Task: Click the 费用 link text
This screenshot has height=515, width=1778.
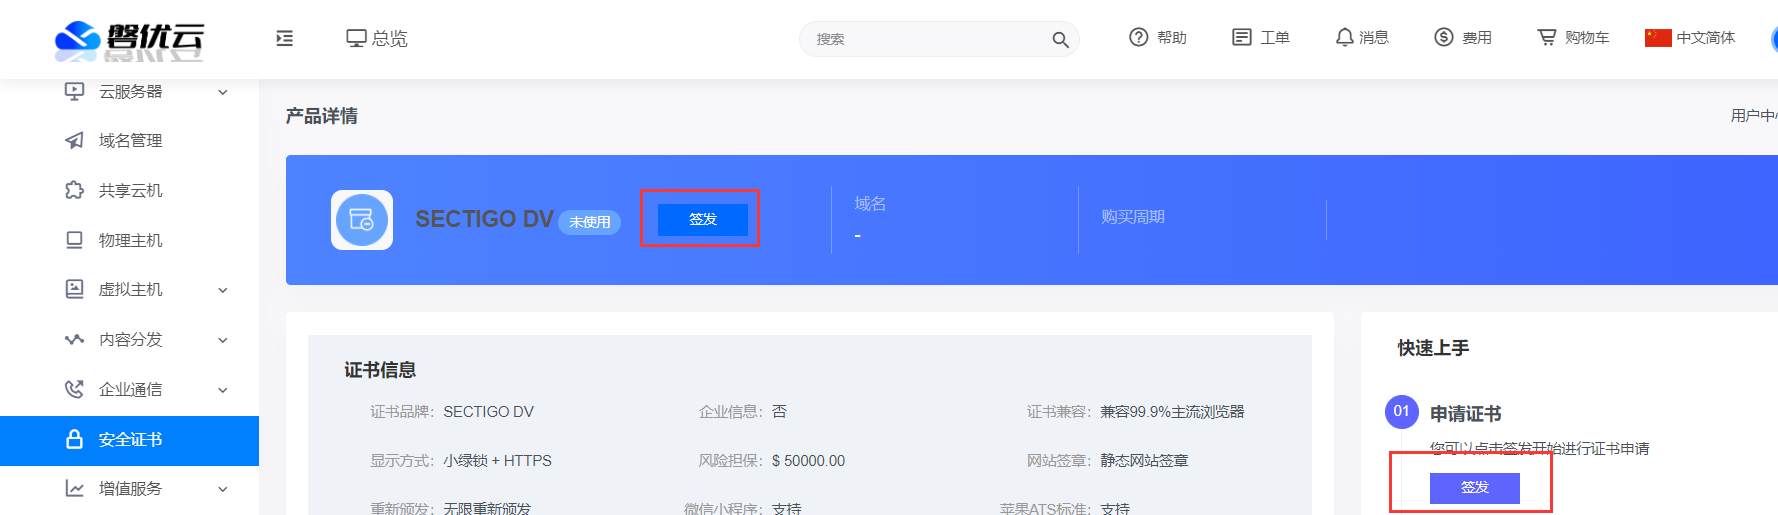Action: tap(1477, 37)
